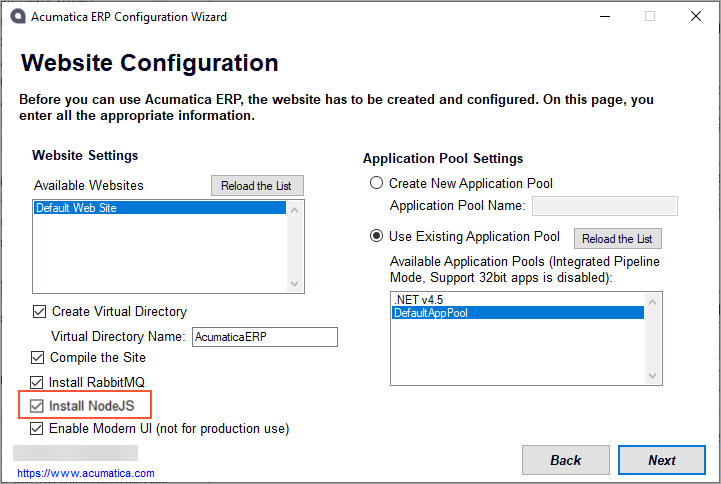Toggle the Install NodeJS checkbox

pyautogui.click(x=37, y=406)
